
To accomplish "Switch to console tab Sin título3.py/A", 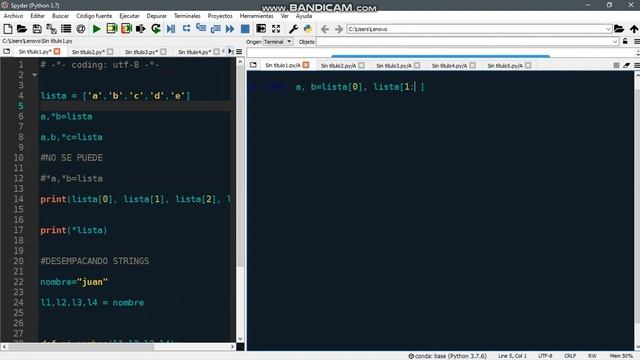I will [393, 65].
